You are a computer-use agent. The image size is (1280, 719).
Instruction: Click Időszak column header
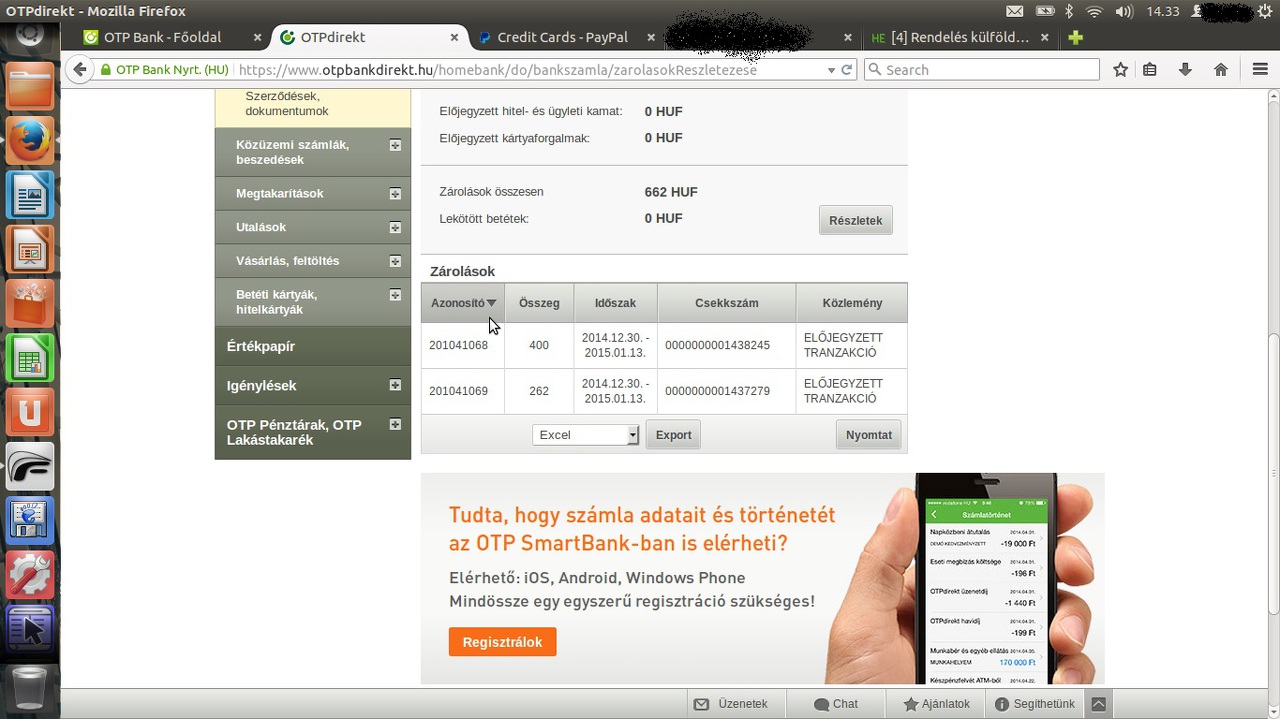(x=615, y=303)
